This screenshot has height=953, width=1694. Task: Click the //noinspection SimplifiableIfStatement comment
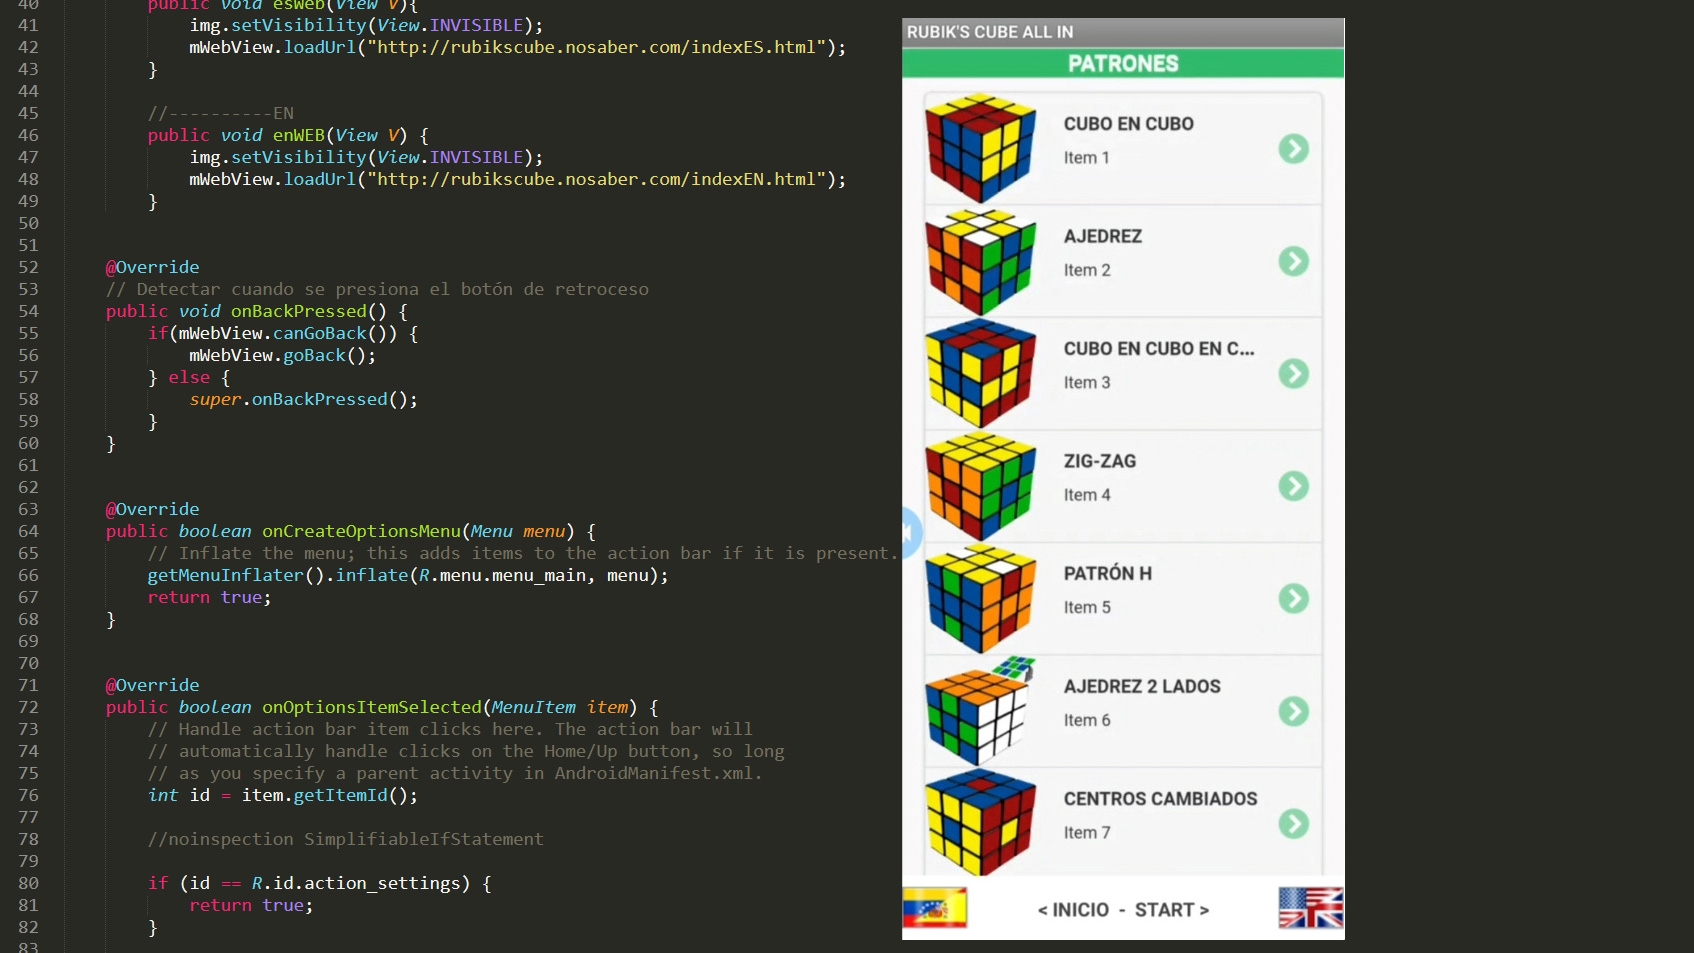tap(345, 839)
